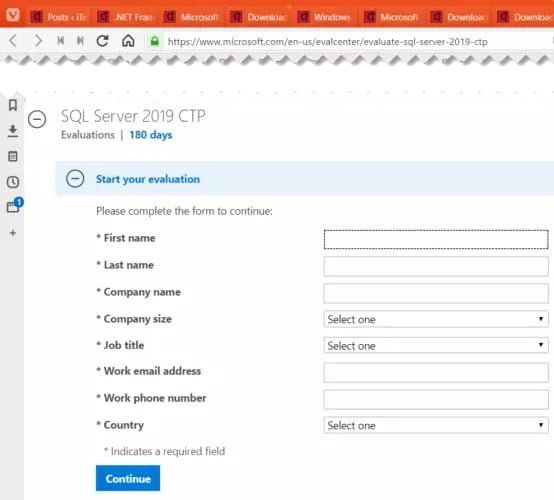Open the Window panel with badge
Image resolution: width=554 pixels, height=500 pixels.
click(x=14, y=205)
